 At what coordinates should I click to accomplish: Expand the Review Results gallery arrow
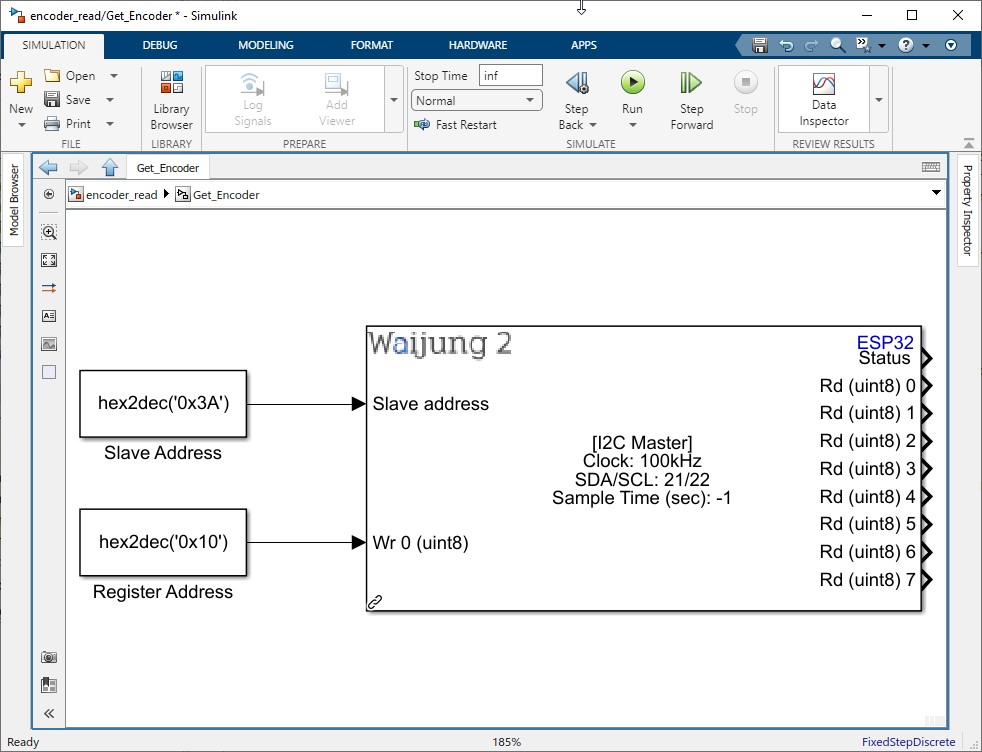point(879,100)
